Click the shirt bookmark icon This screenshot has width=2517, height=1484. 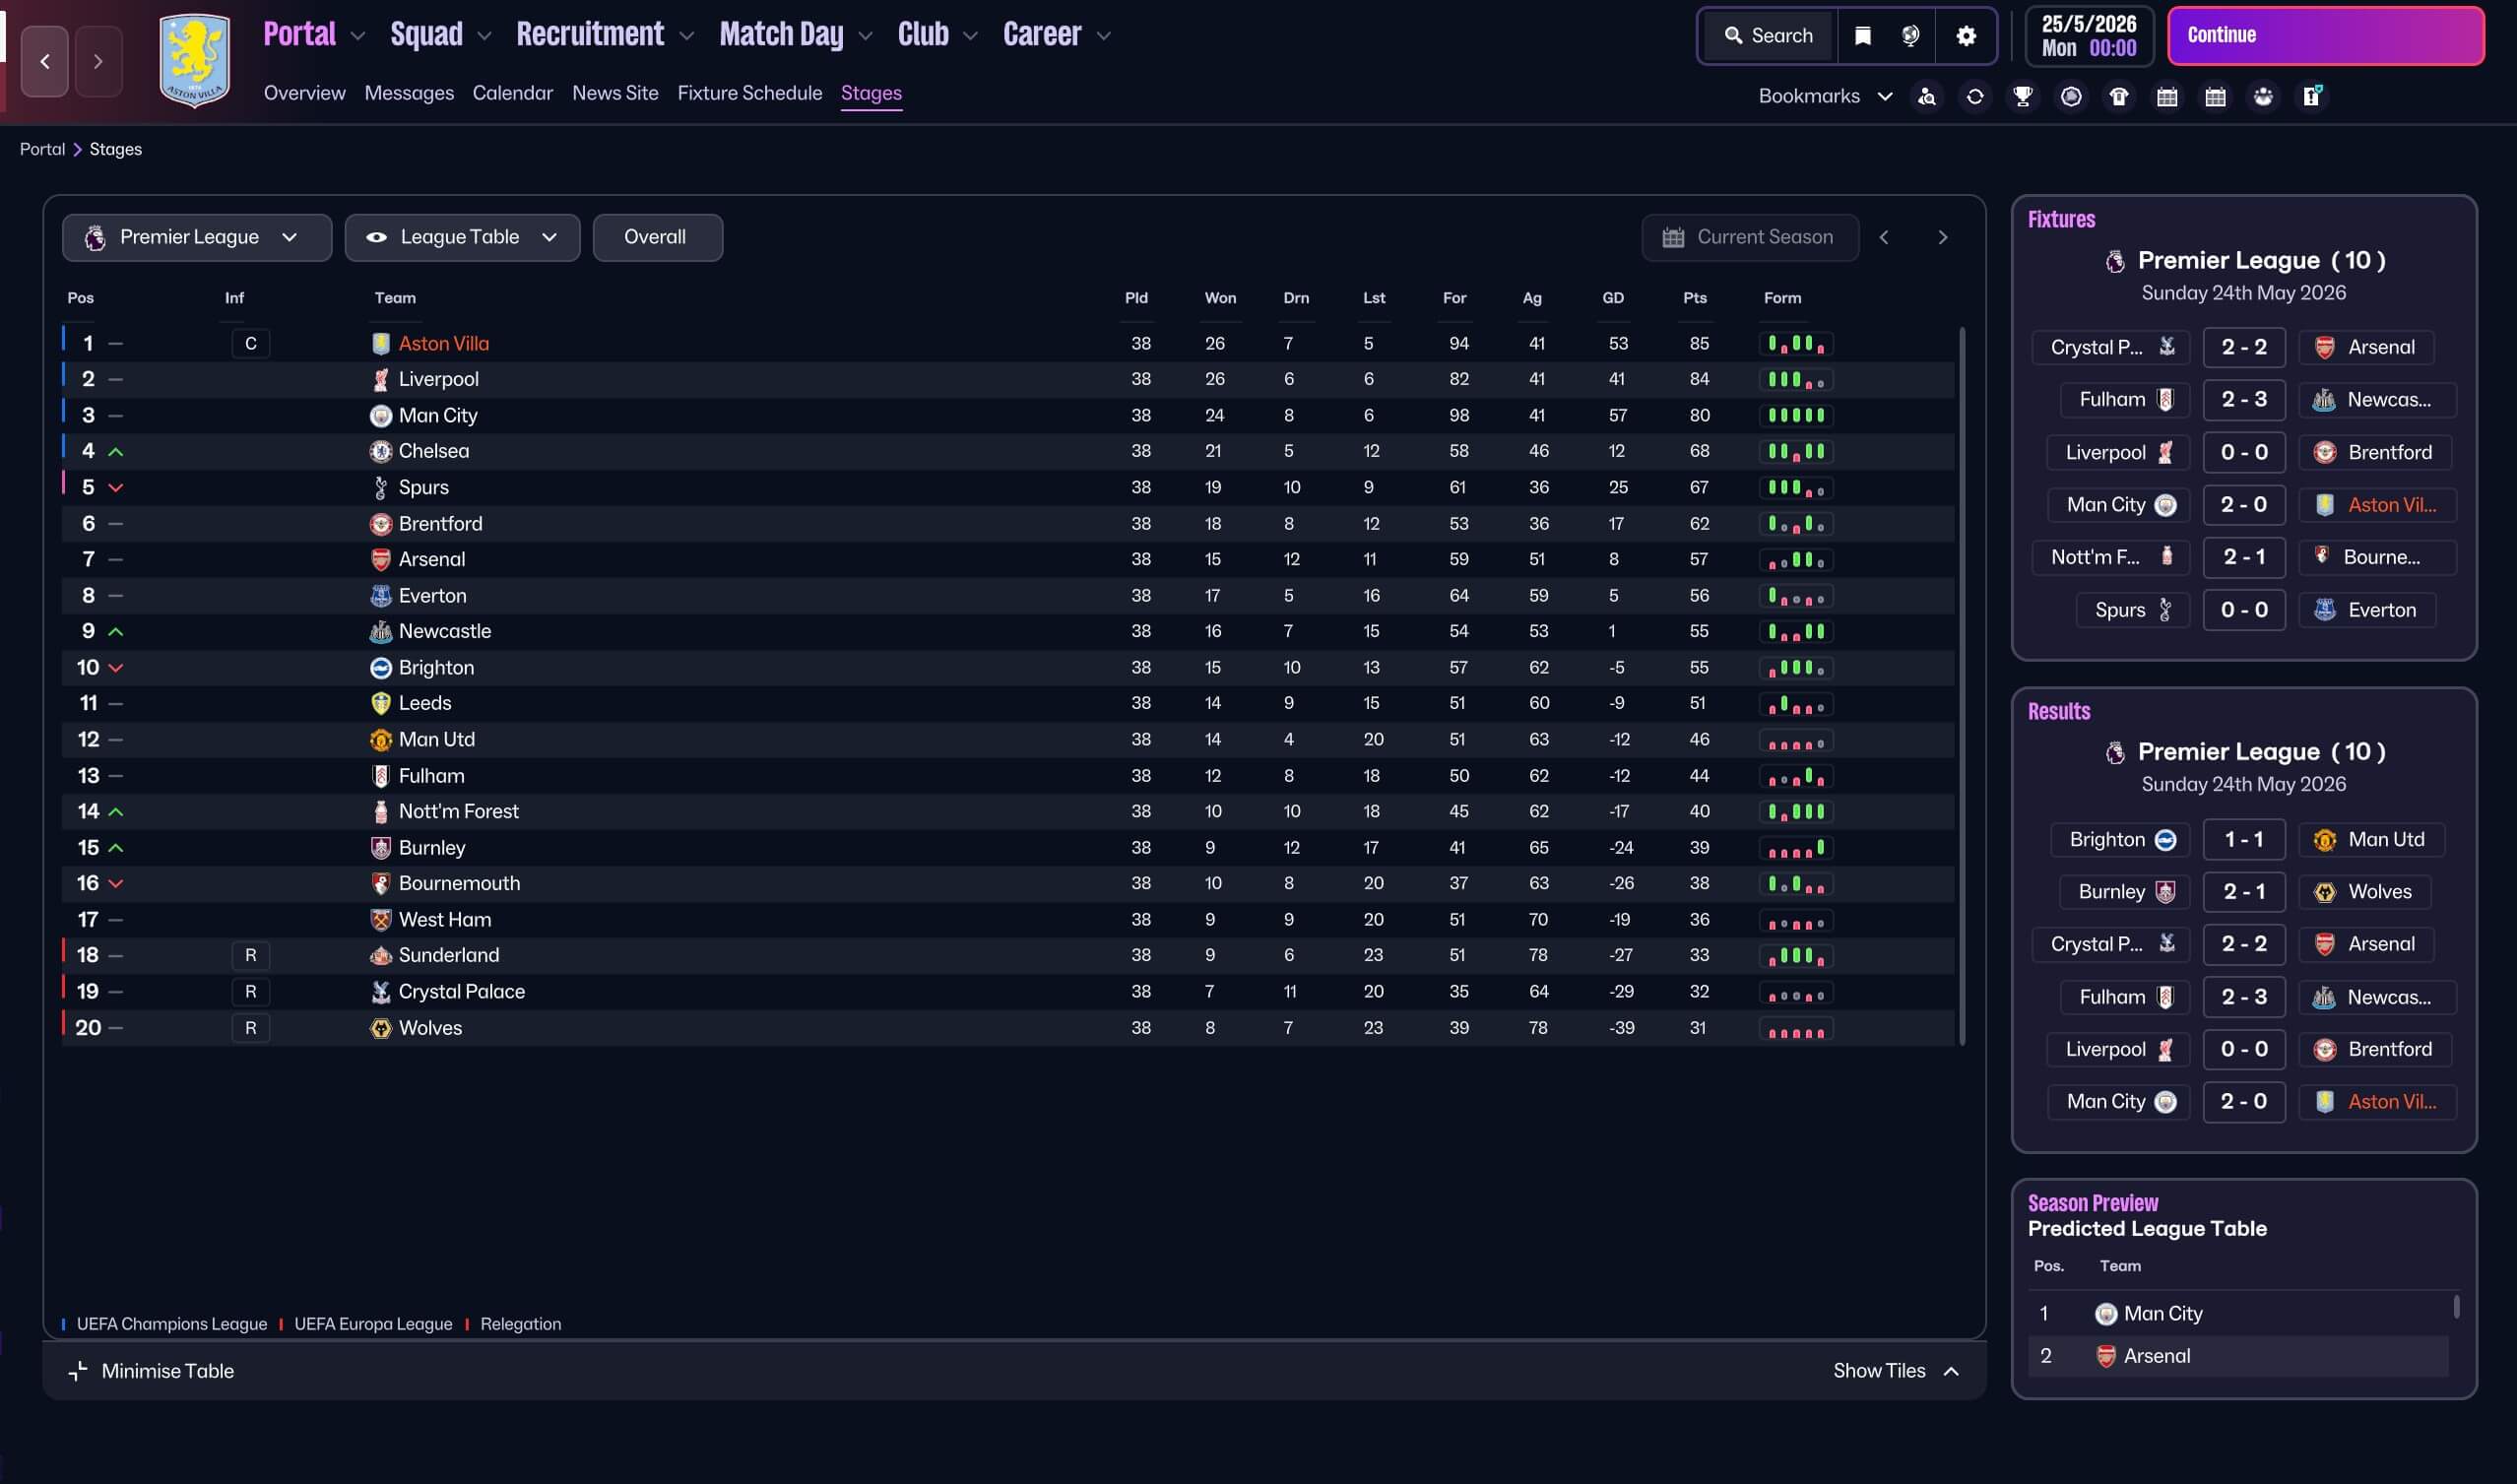point(2119,96)
